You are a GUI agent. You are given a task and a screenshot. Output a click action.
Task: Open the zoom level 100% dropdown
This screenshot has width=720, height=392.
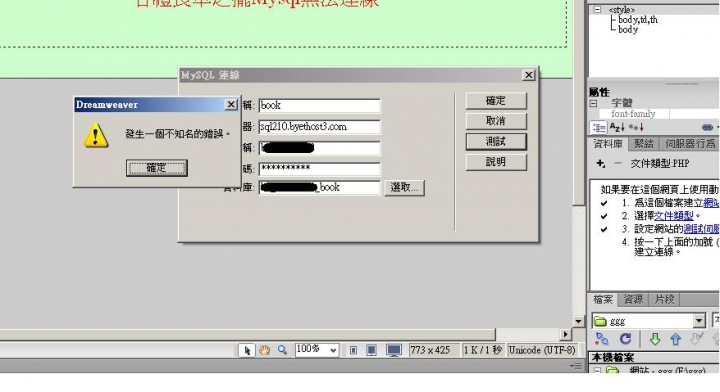334,351
